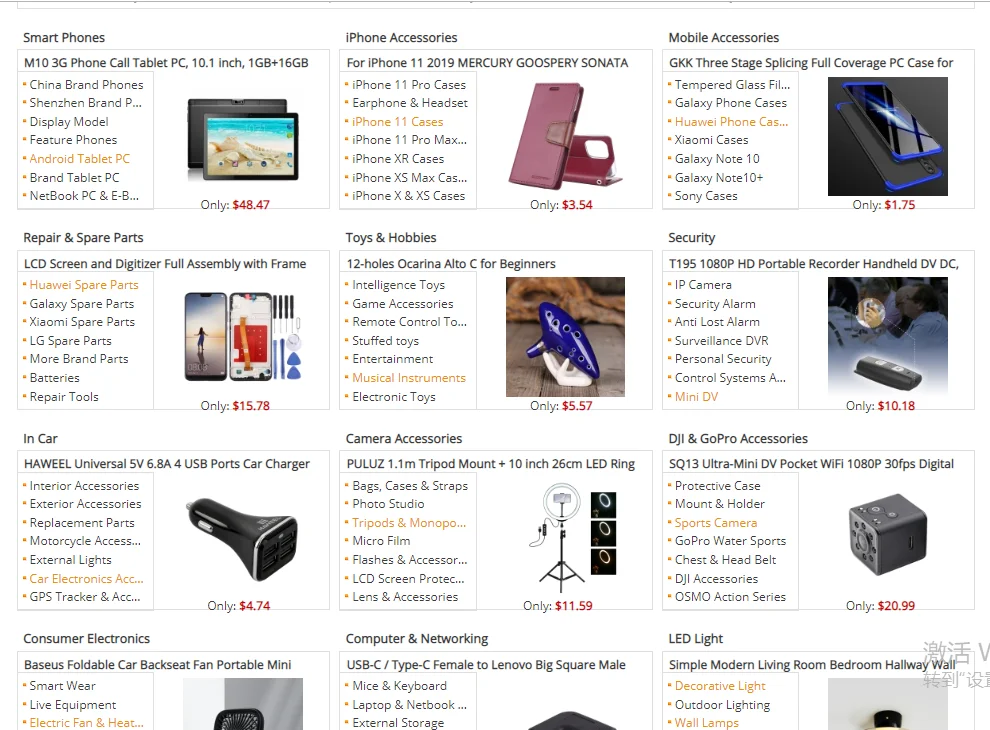Click the Smart Phones section heading
This screenshot has height=730, width=990.
coord(64,38)
